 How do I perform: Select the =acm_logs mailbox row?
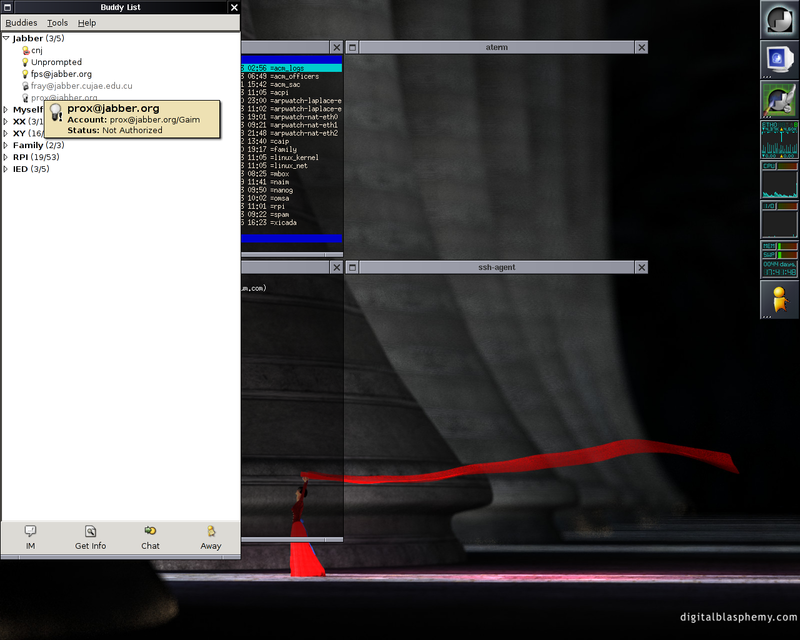291,68
